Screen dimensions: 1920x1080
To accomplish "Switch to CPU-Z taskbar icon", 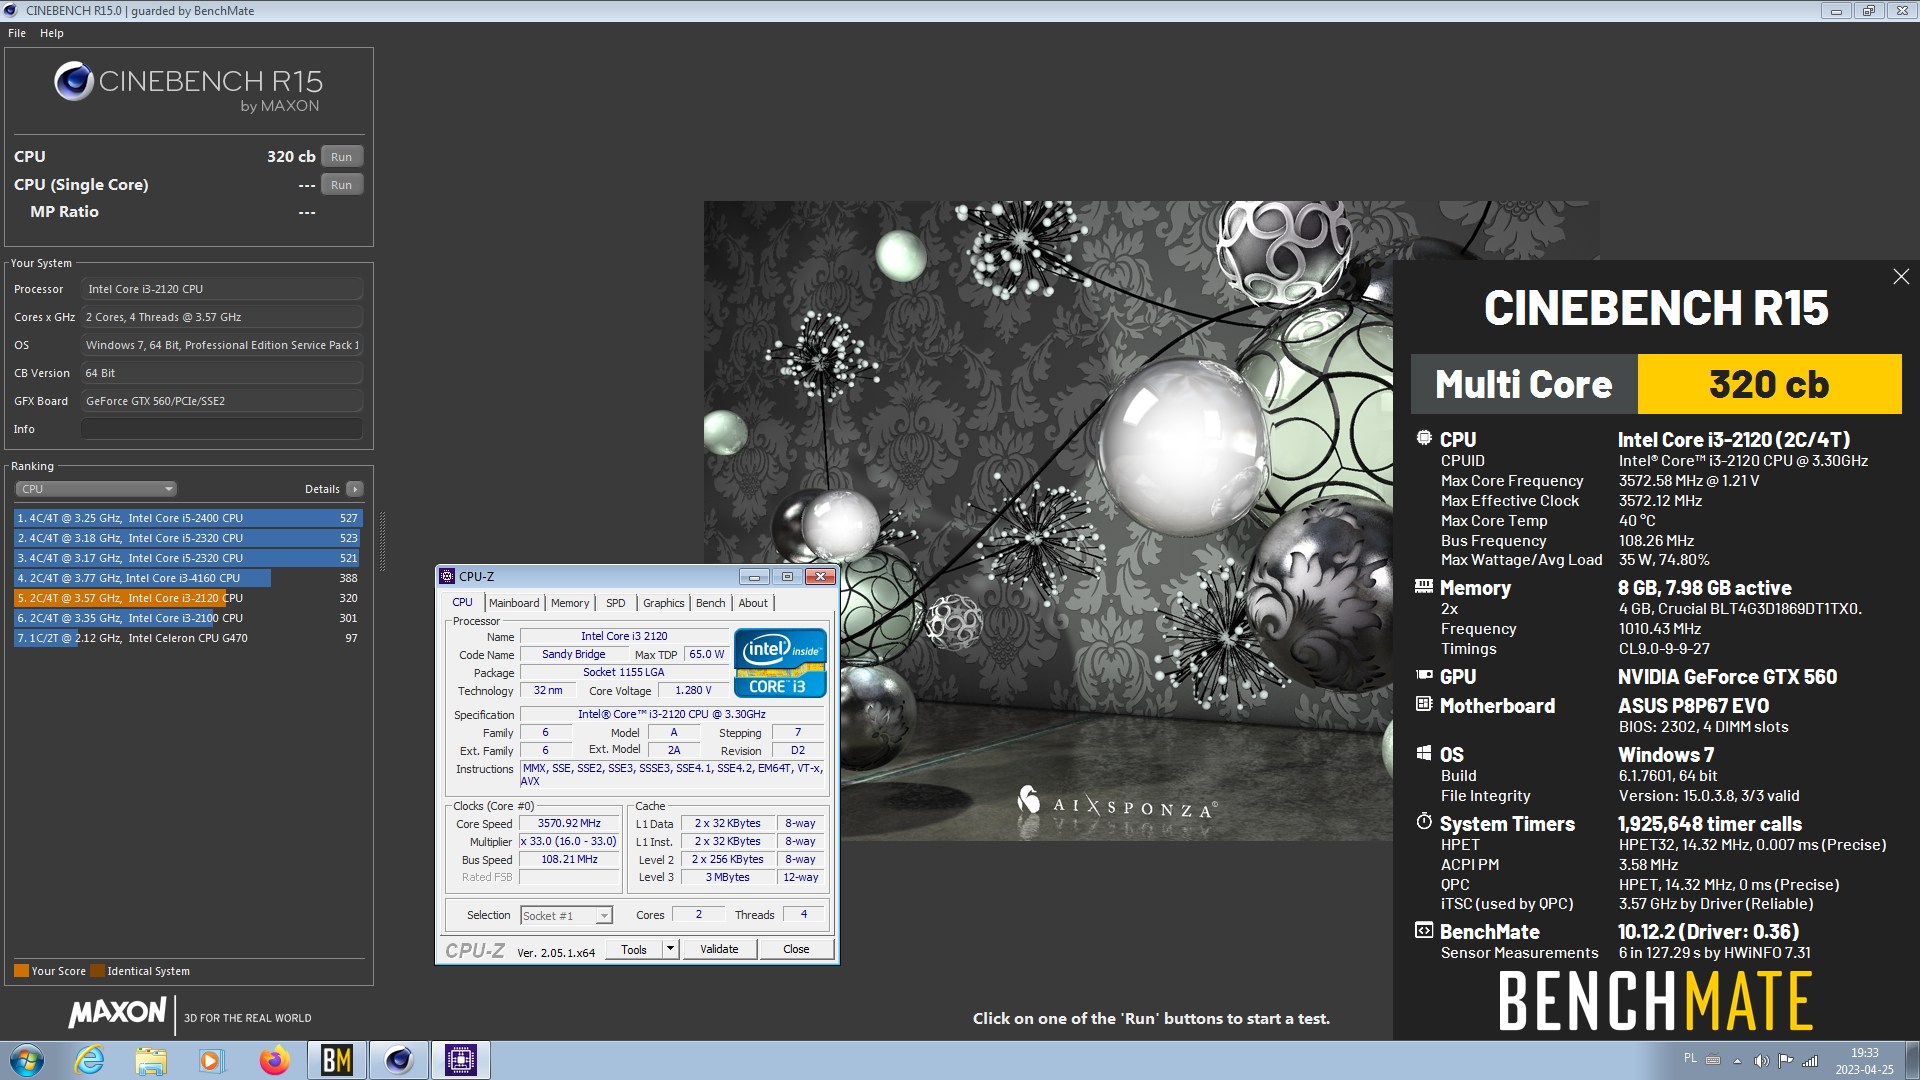I will pos(461,1060).
